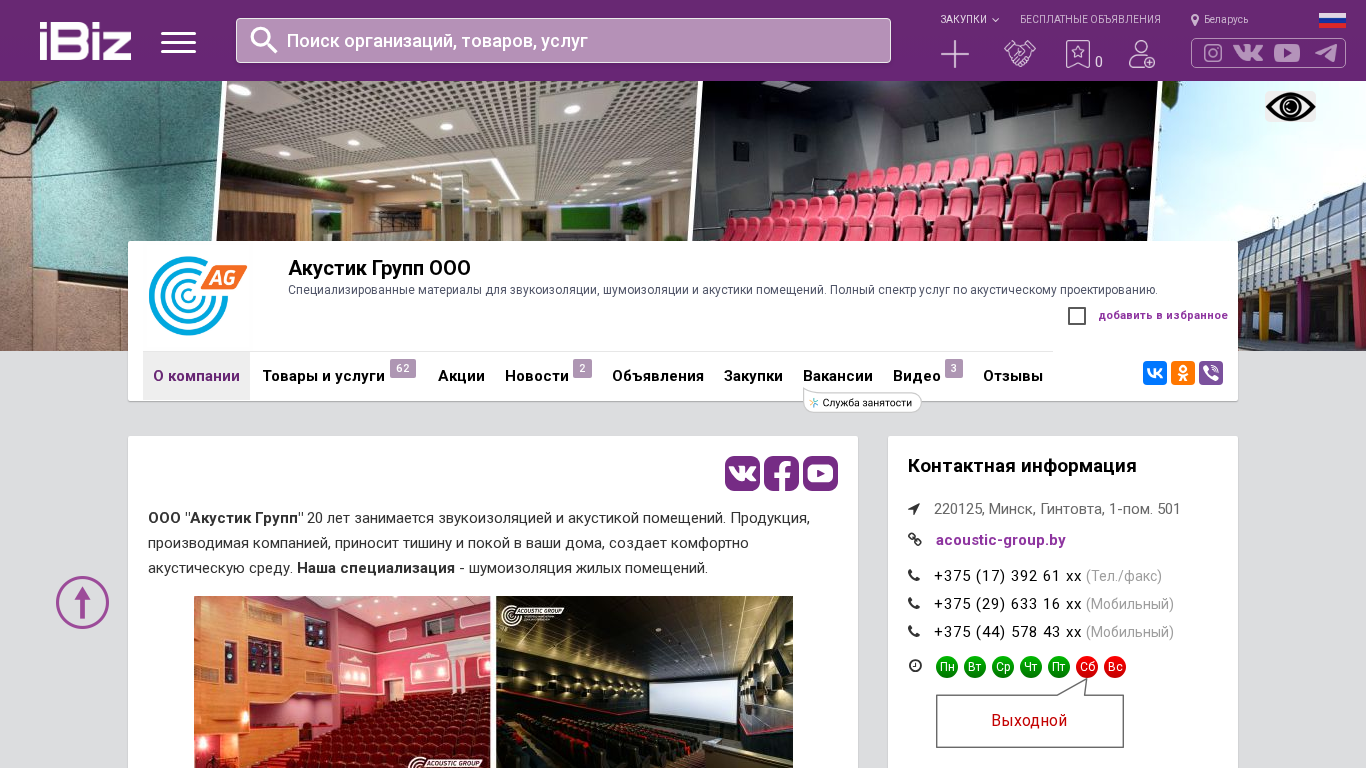
Task: Open the О компании tab
Action: [x=196, y=376]
